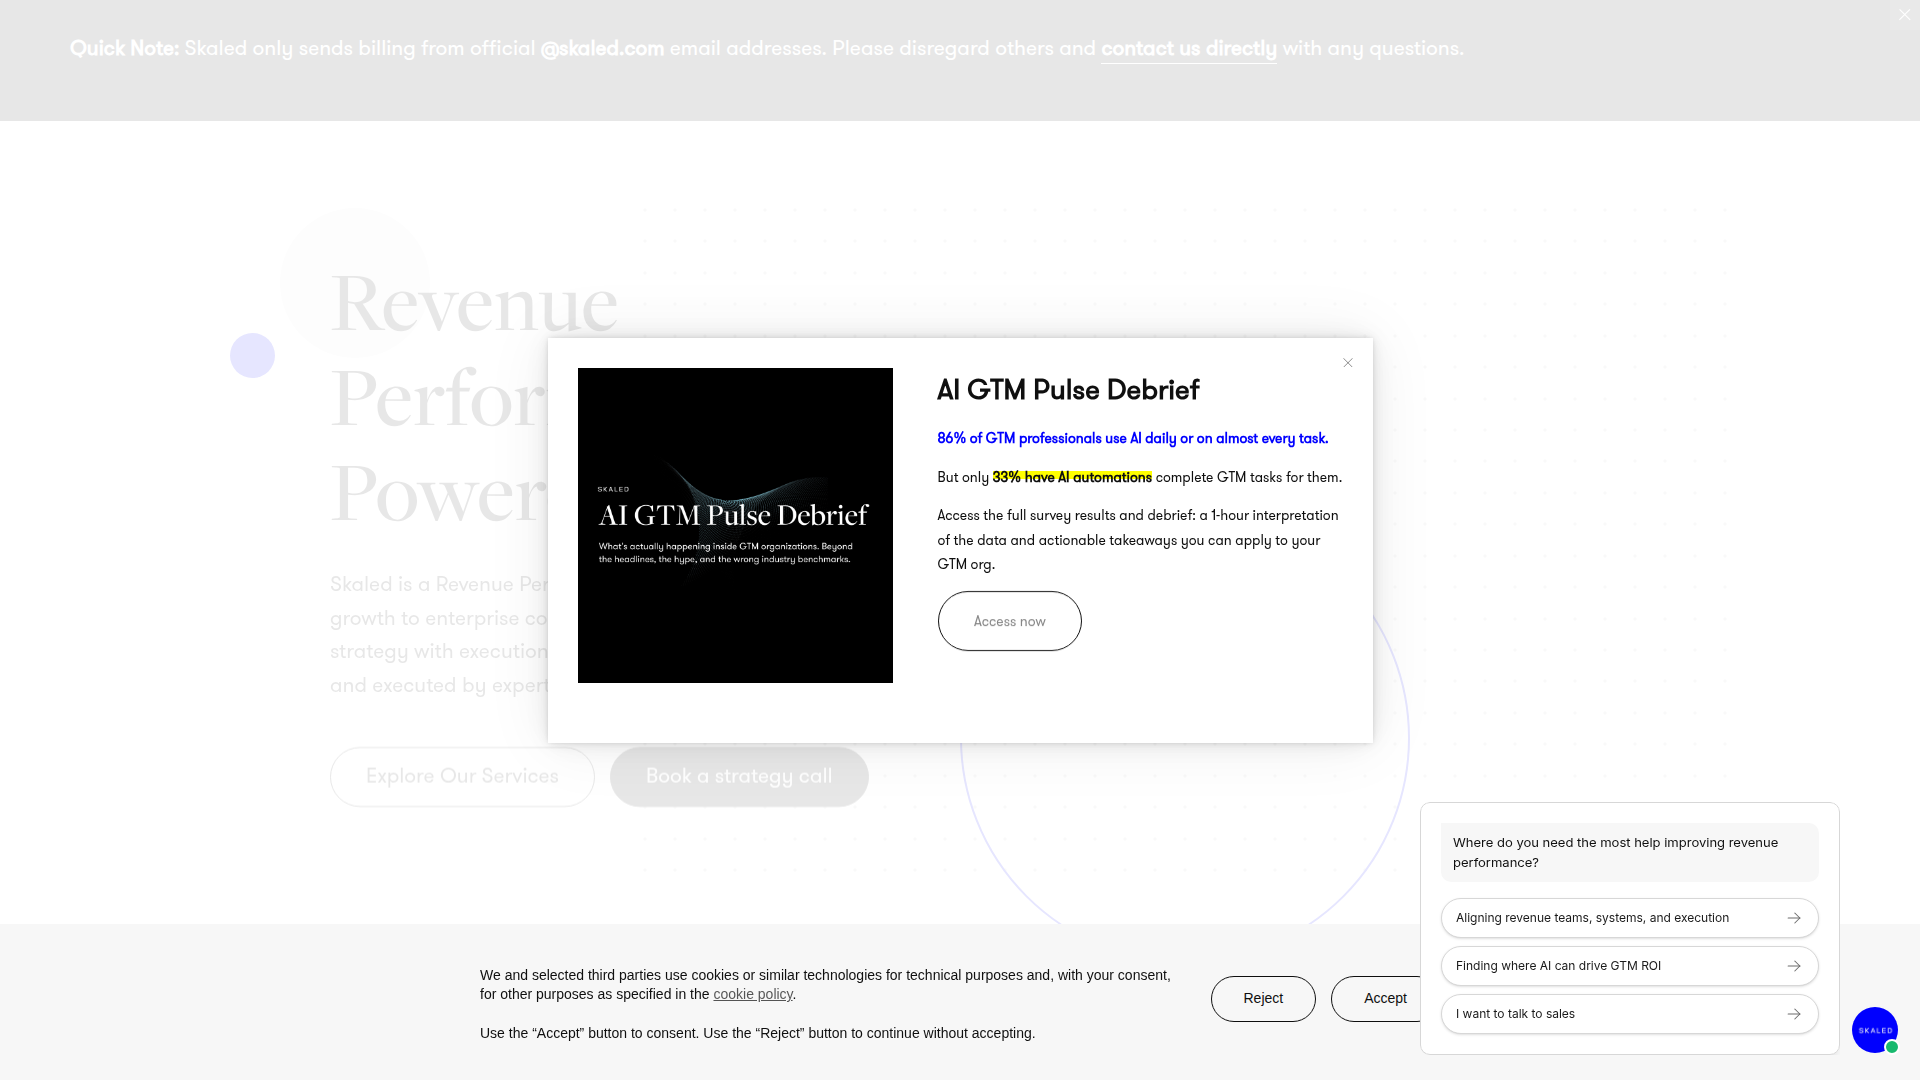Open the cookie policy link

point(753,994)
